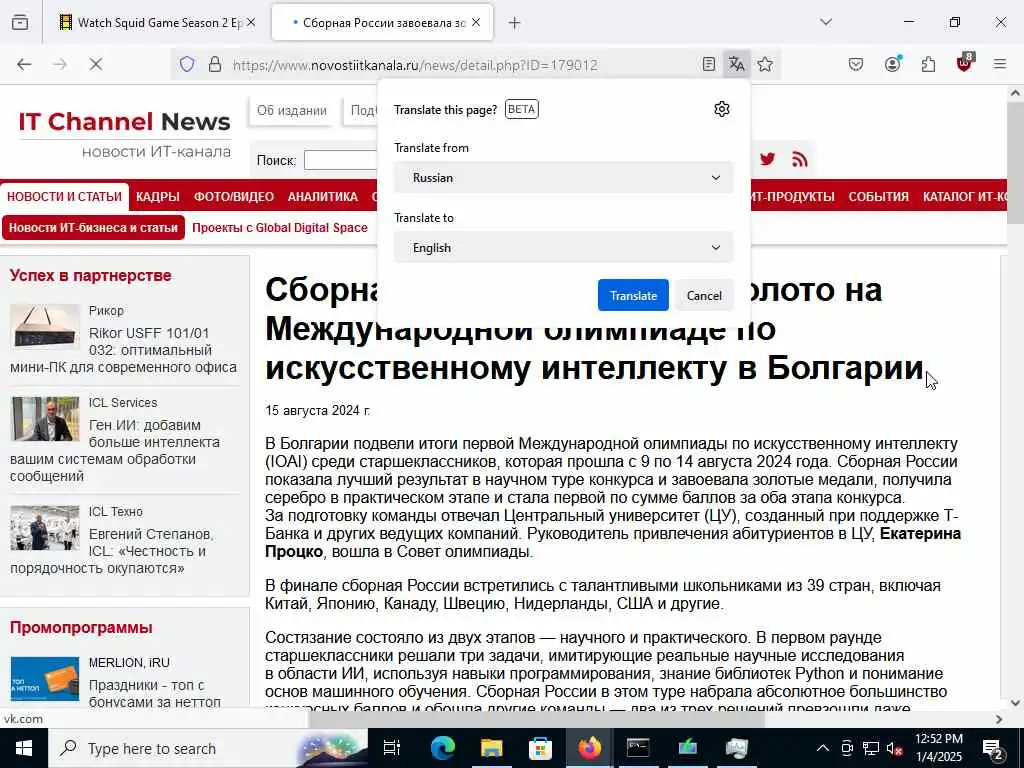Cancel the translation popup
The image size is (1024, 768).
point(704,295)
